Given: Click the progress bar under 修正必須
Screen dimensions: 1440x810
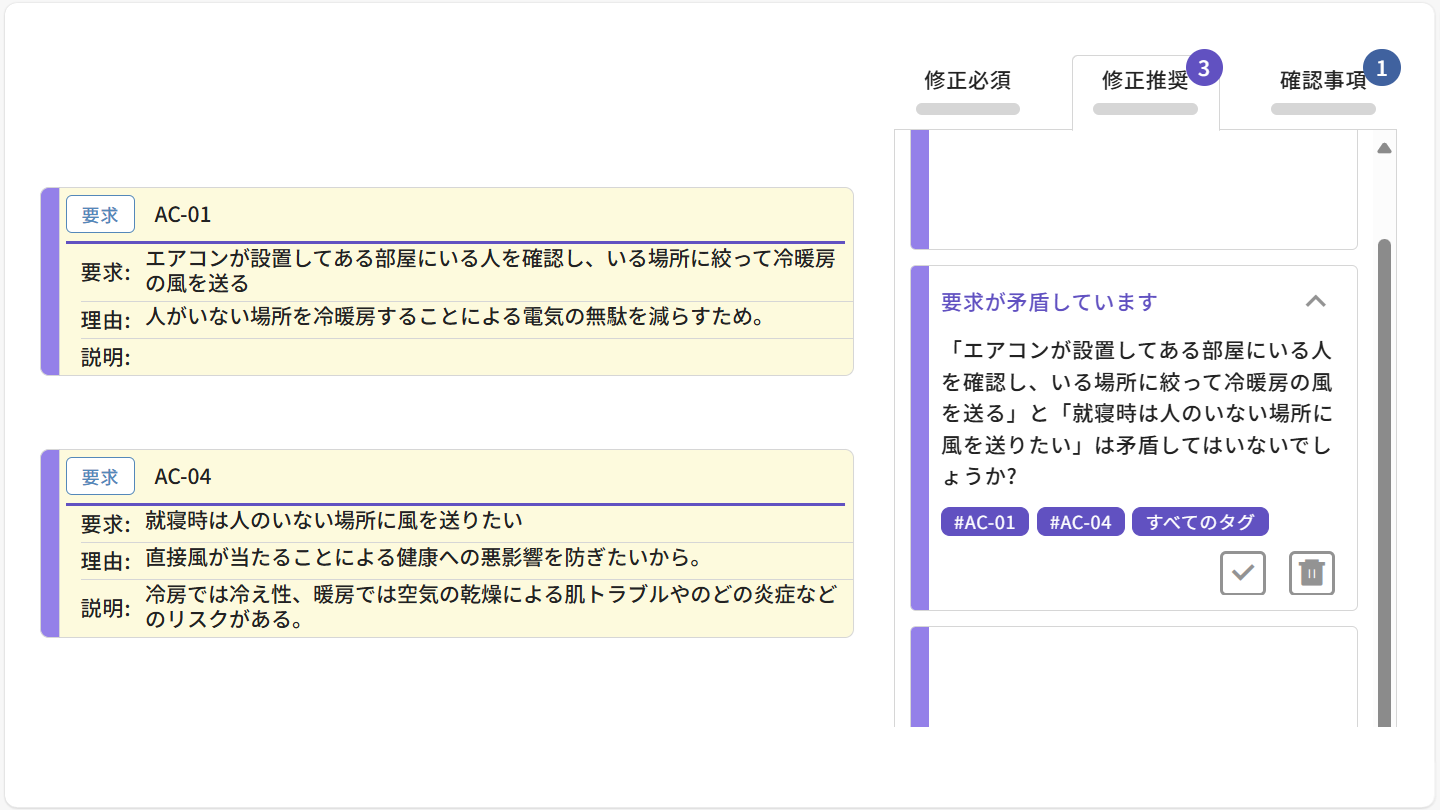Looking at the screenshot, I should point(967,109).
